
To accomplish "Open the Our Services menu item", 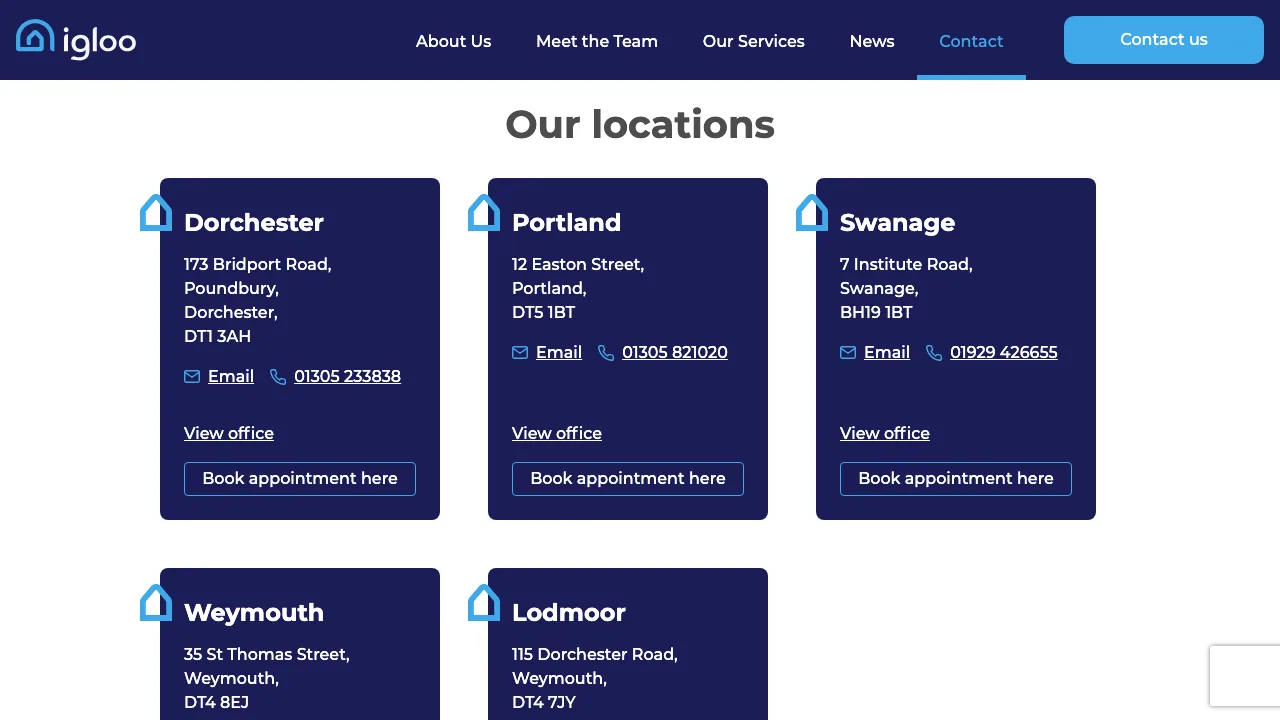I will tap(753, 41).
